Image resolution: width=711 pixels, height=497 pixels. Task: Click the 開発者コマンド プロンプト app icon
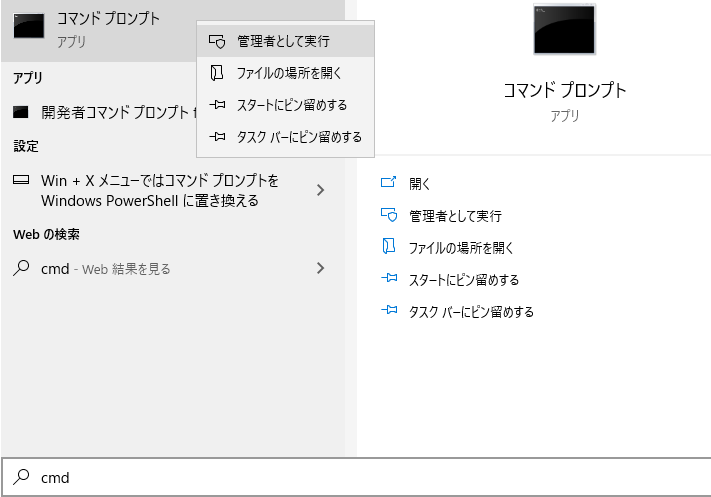pyautogui.click(x=20, y=112)
